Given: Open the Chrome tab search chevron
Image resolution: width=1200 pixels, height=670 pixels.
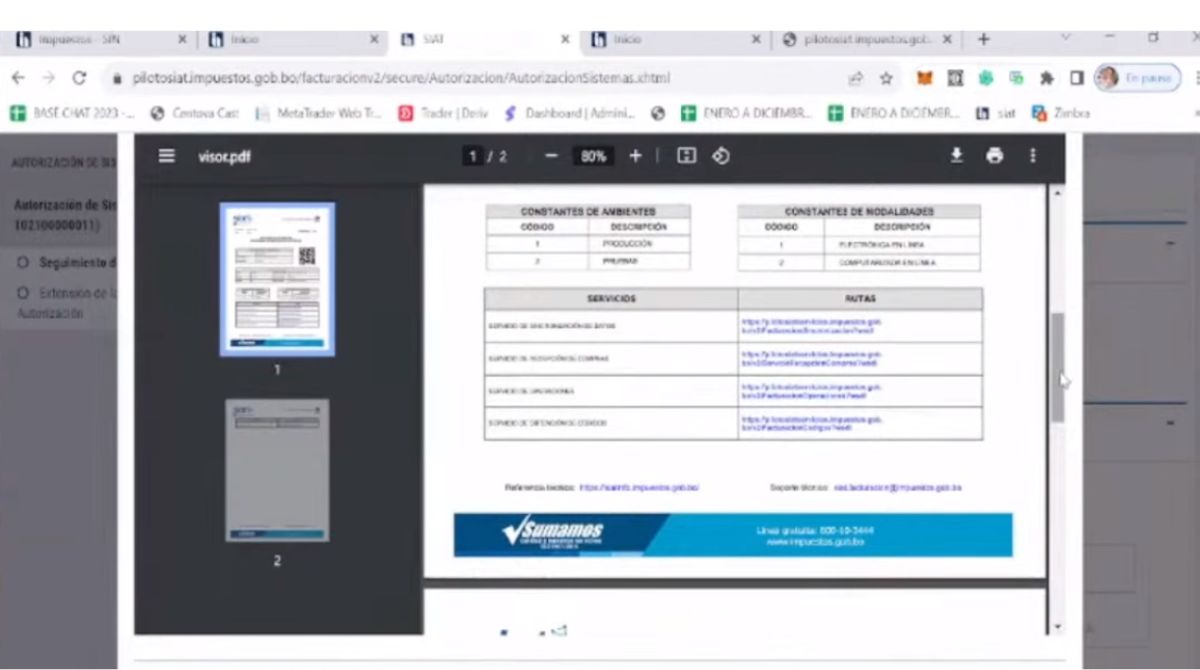Looking at the screenshot, I should (1064, 39).
